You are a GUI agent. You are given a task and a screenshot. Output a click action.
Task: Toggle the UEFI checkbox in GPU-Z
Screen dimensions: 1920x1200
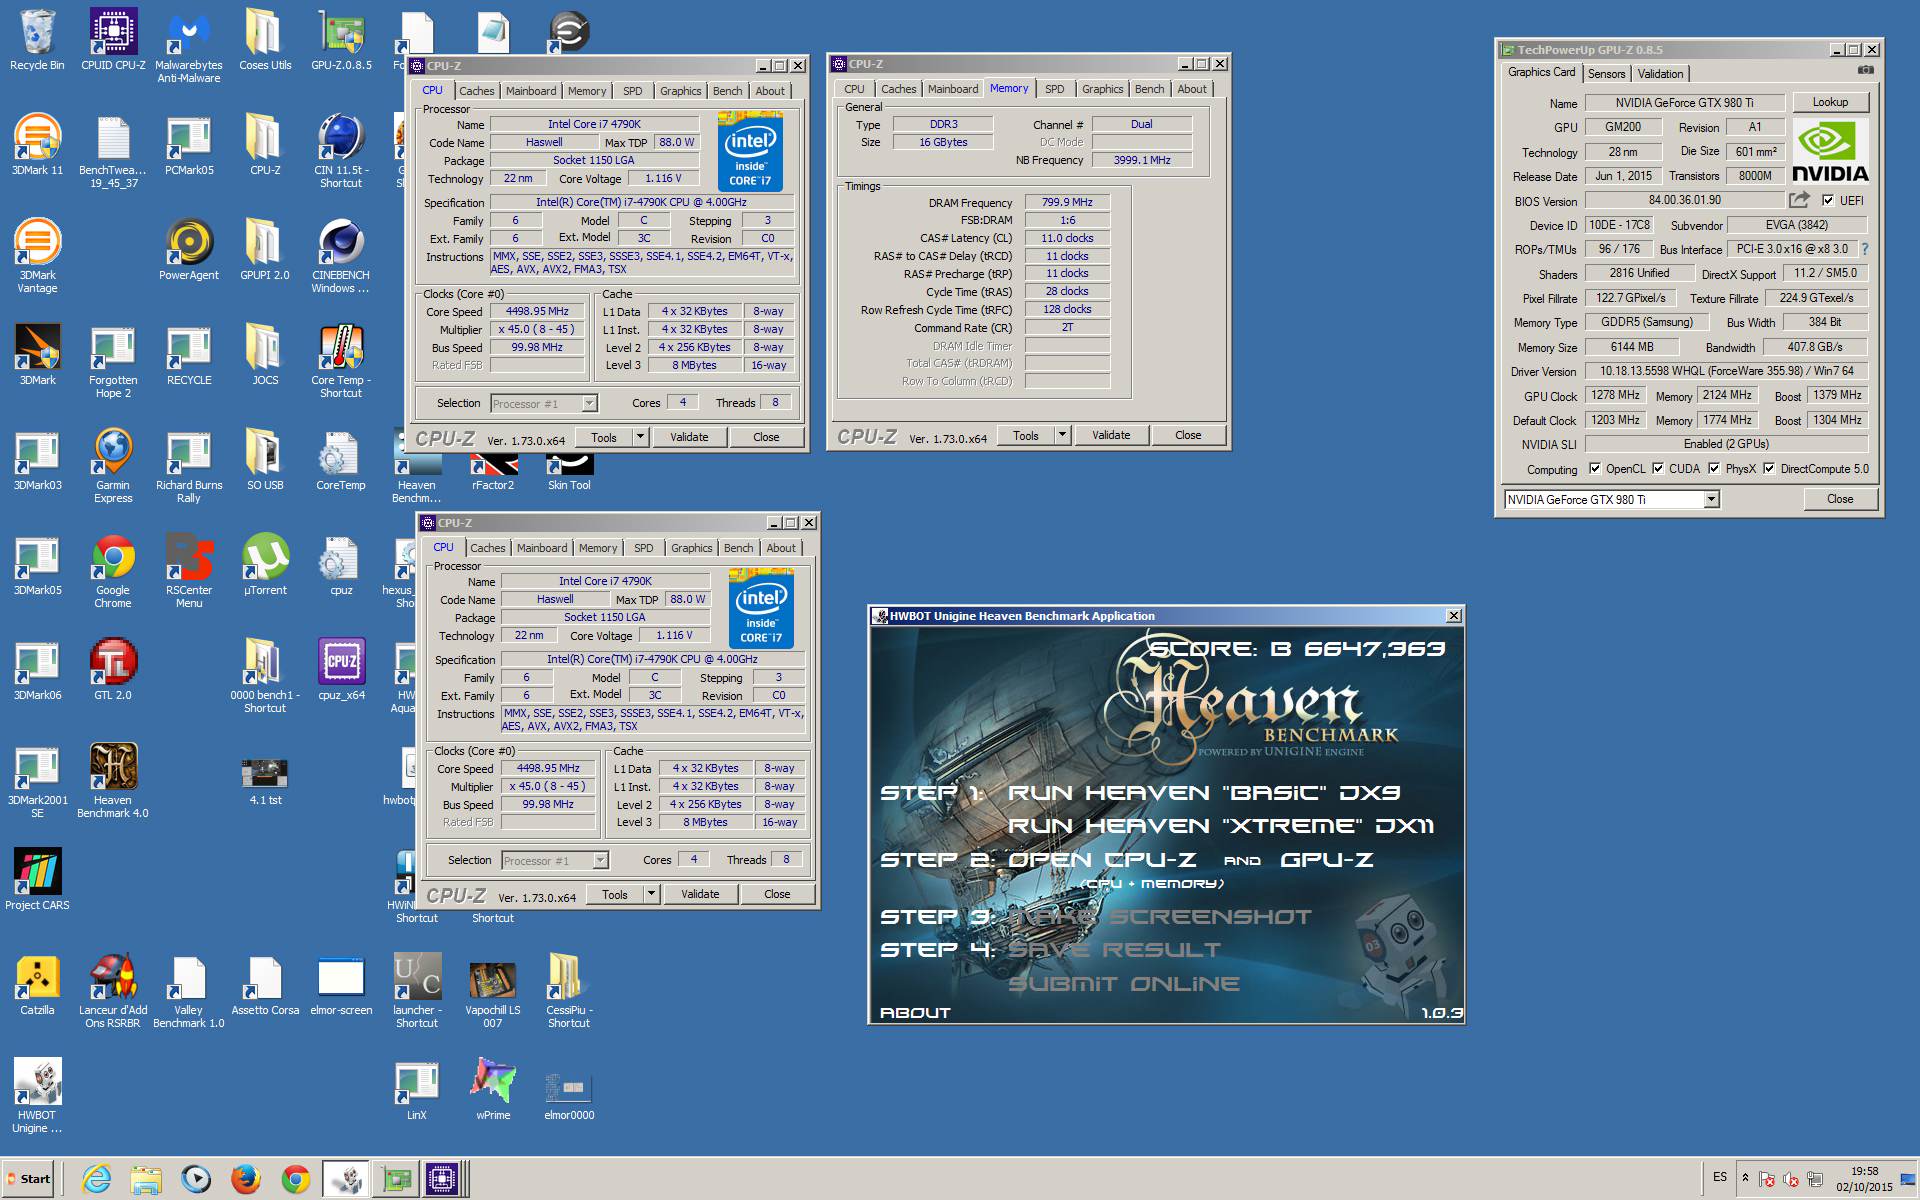(x=1828, y=200)
